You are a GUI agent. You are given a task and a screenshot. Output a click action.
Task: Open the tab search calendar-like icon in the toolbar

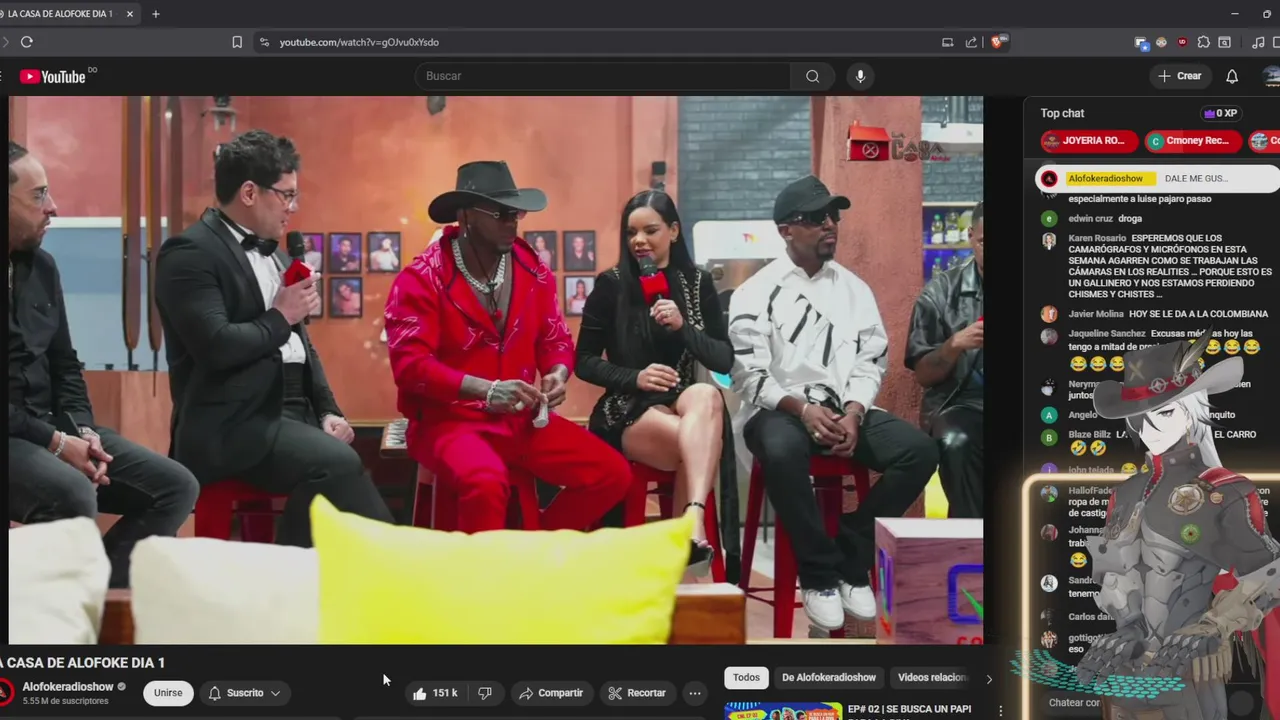(x=1224, y=42)
